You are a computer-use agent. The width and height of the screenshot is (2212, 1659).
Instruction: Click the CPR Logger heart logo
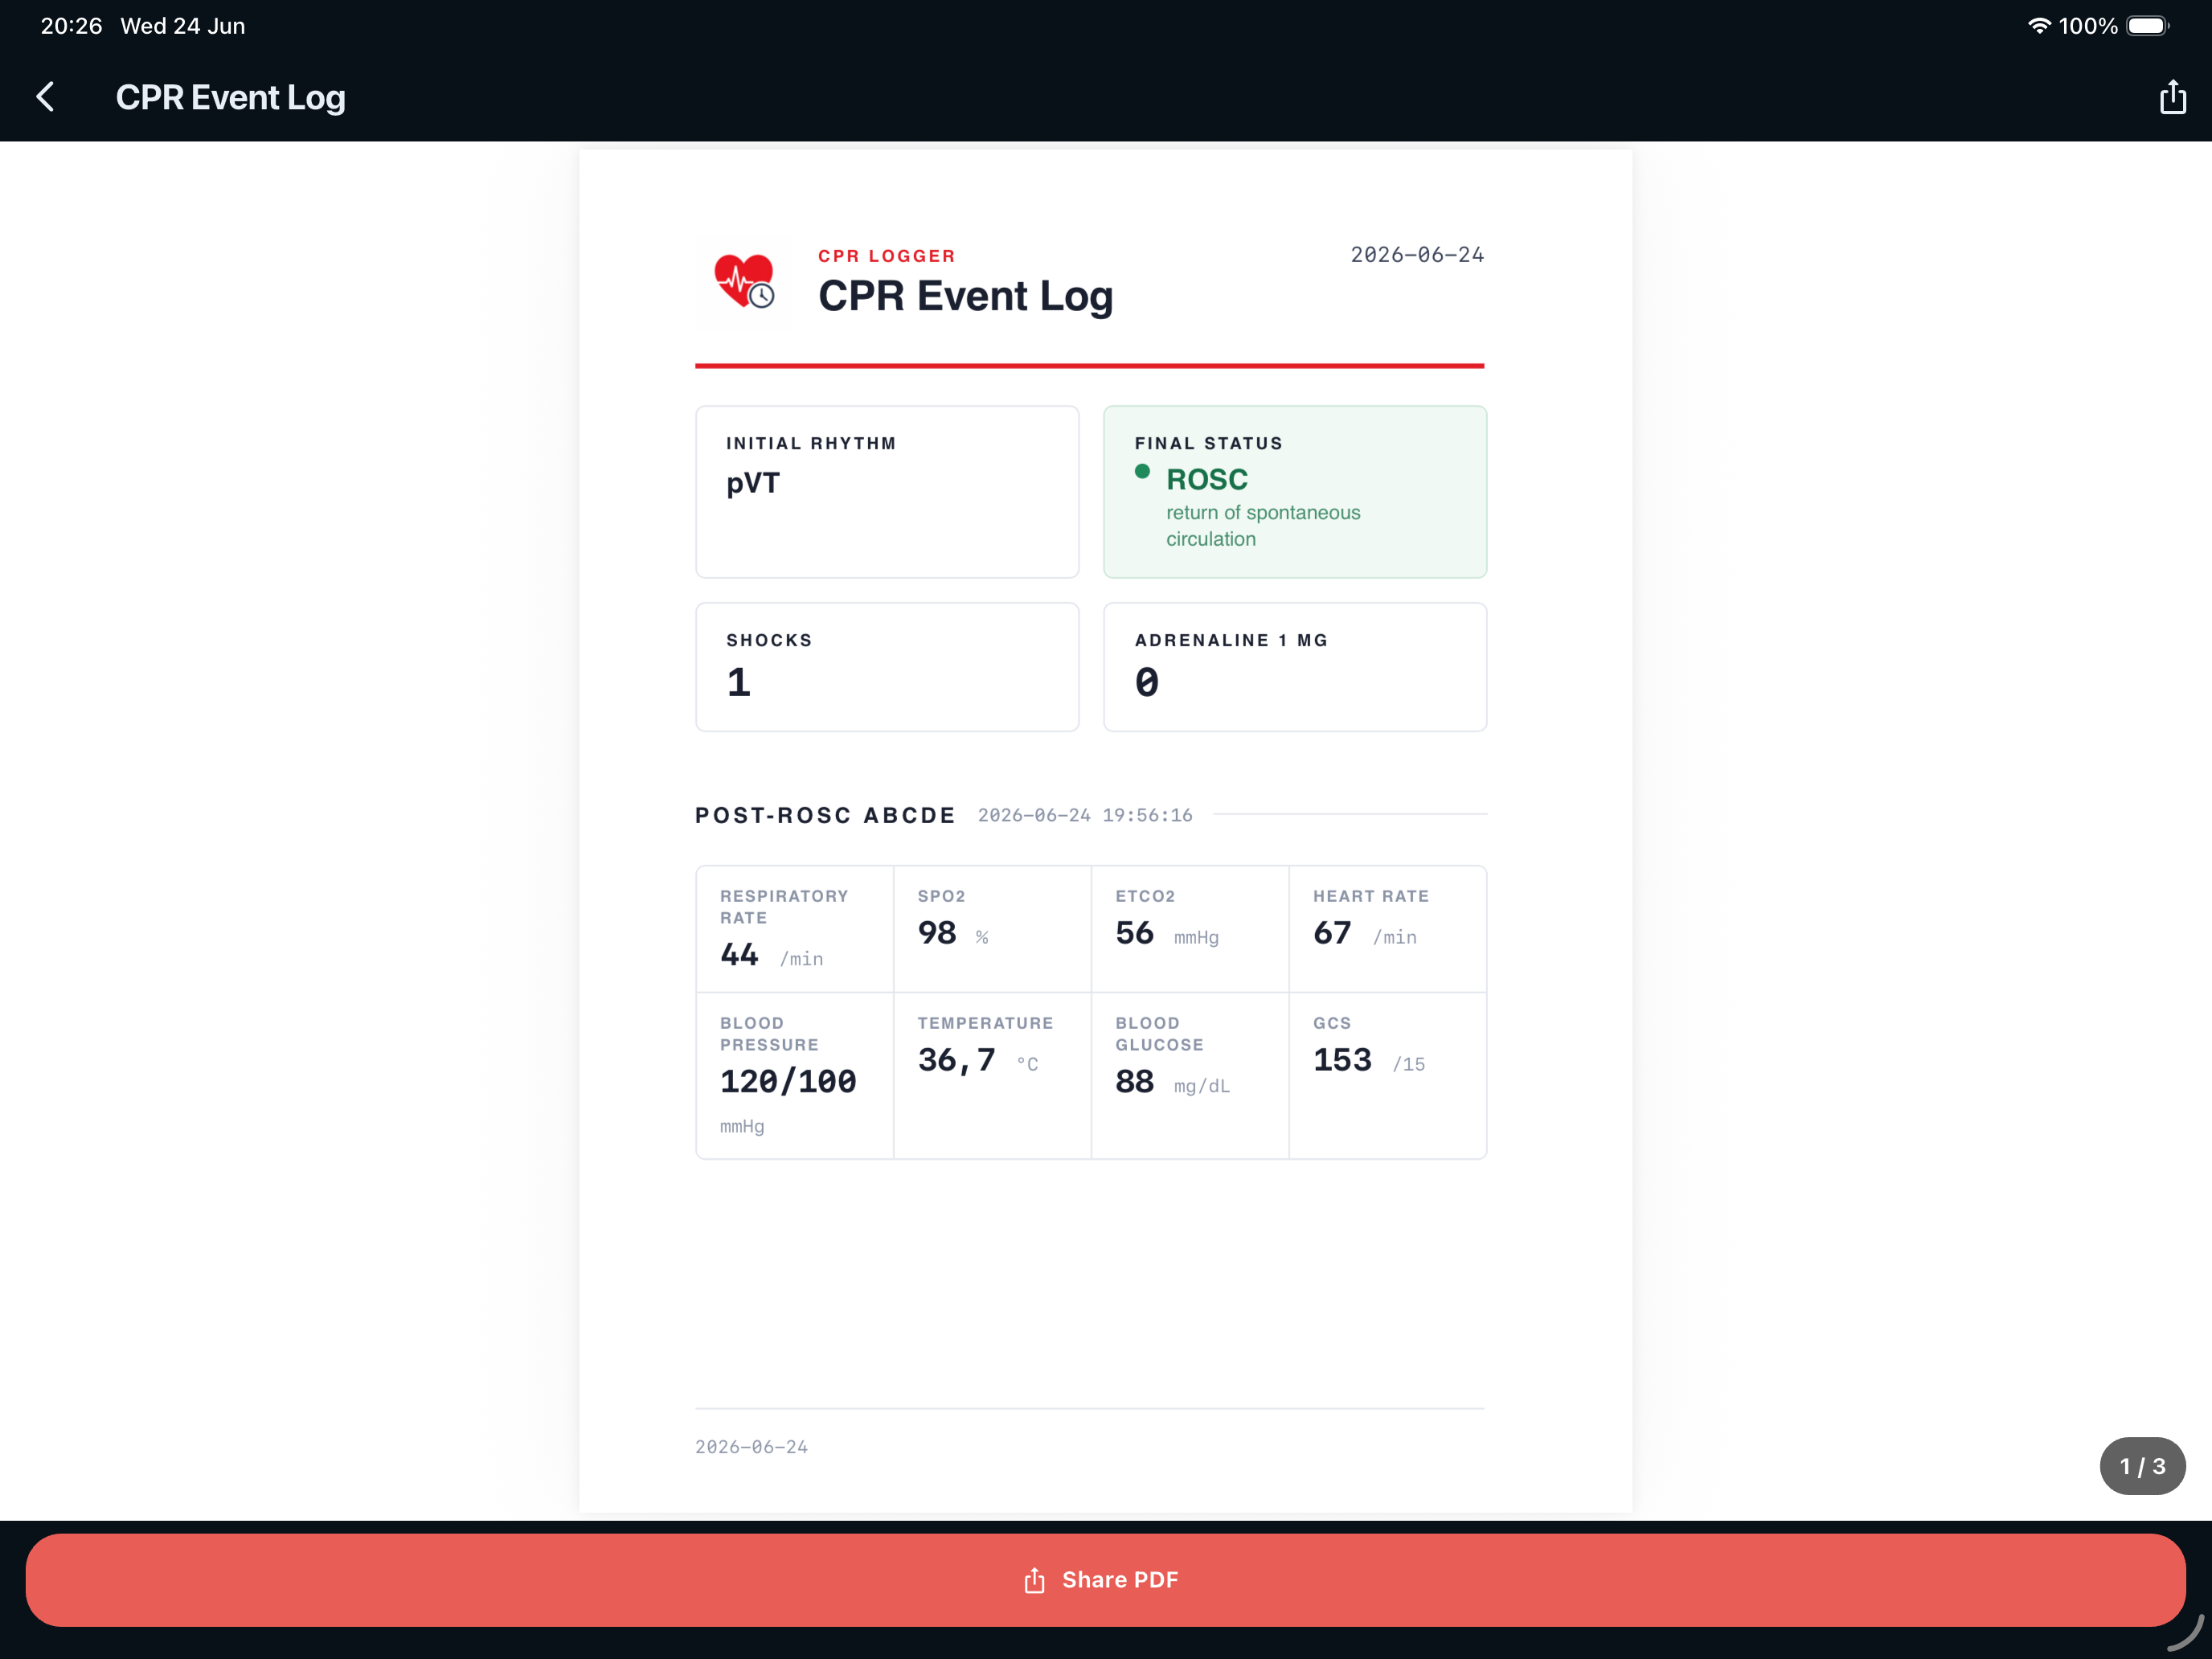click(745, 281)
